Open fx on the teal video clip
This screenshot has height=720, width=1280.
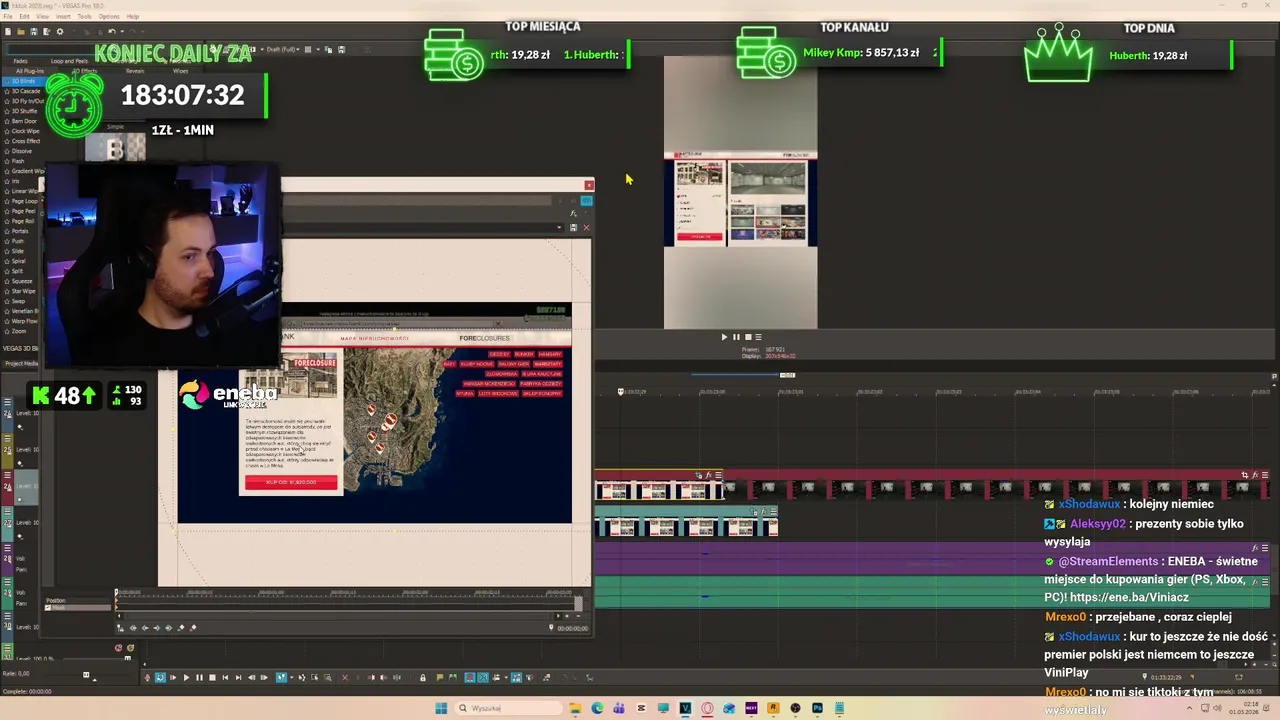click(x=763, y=512)
